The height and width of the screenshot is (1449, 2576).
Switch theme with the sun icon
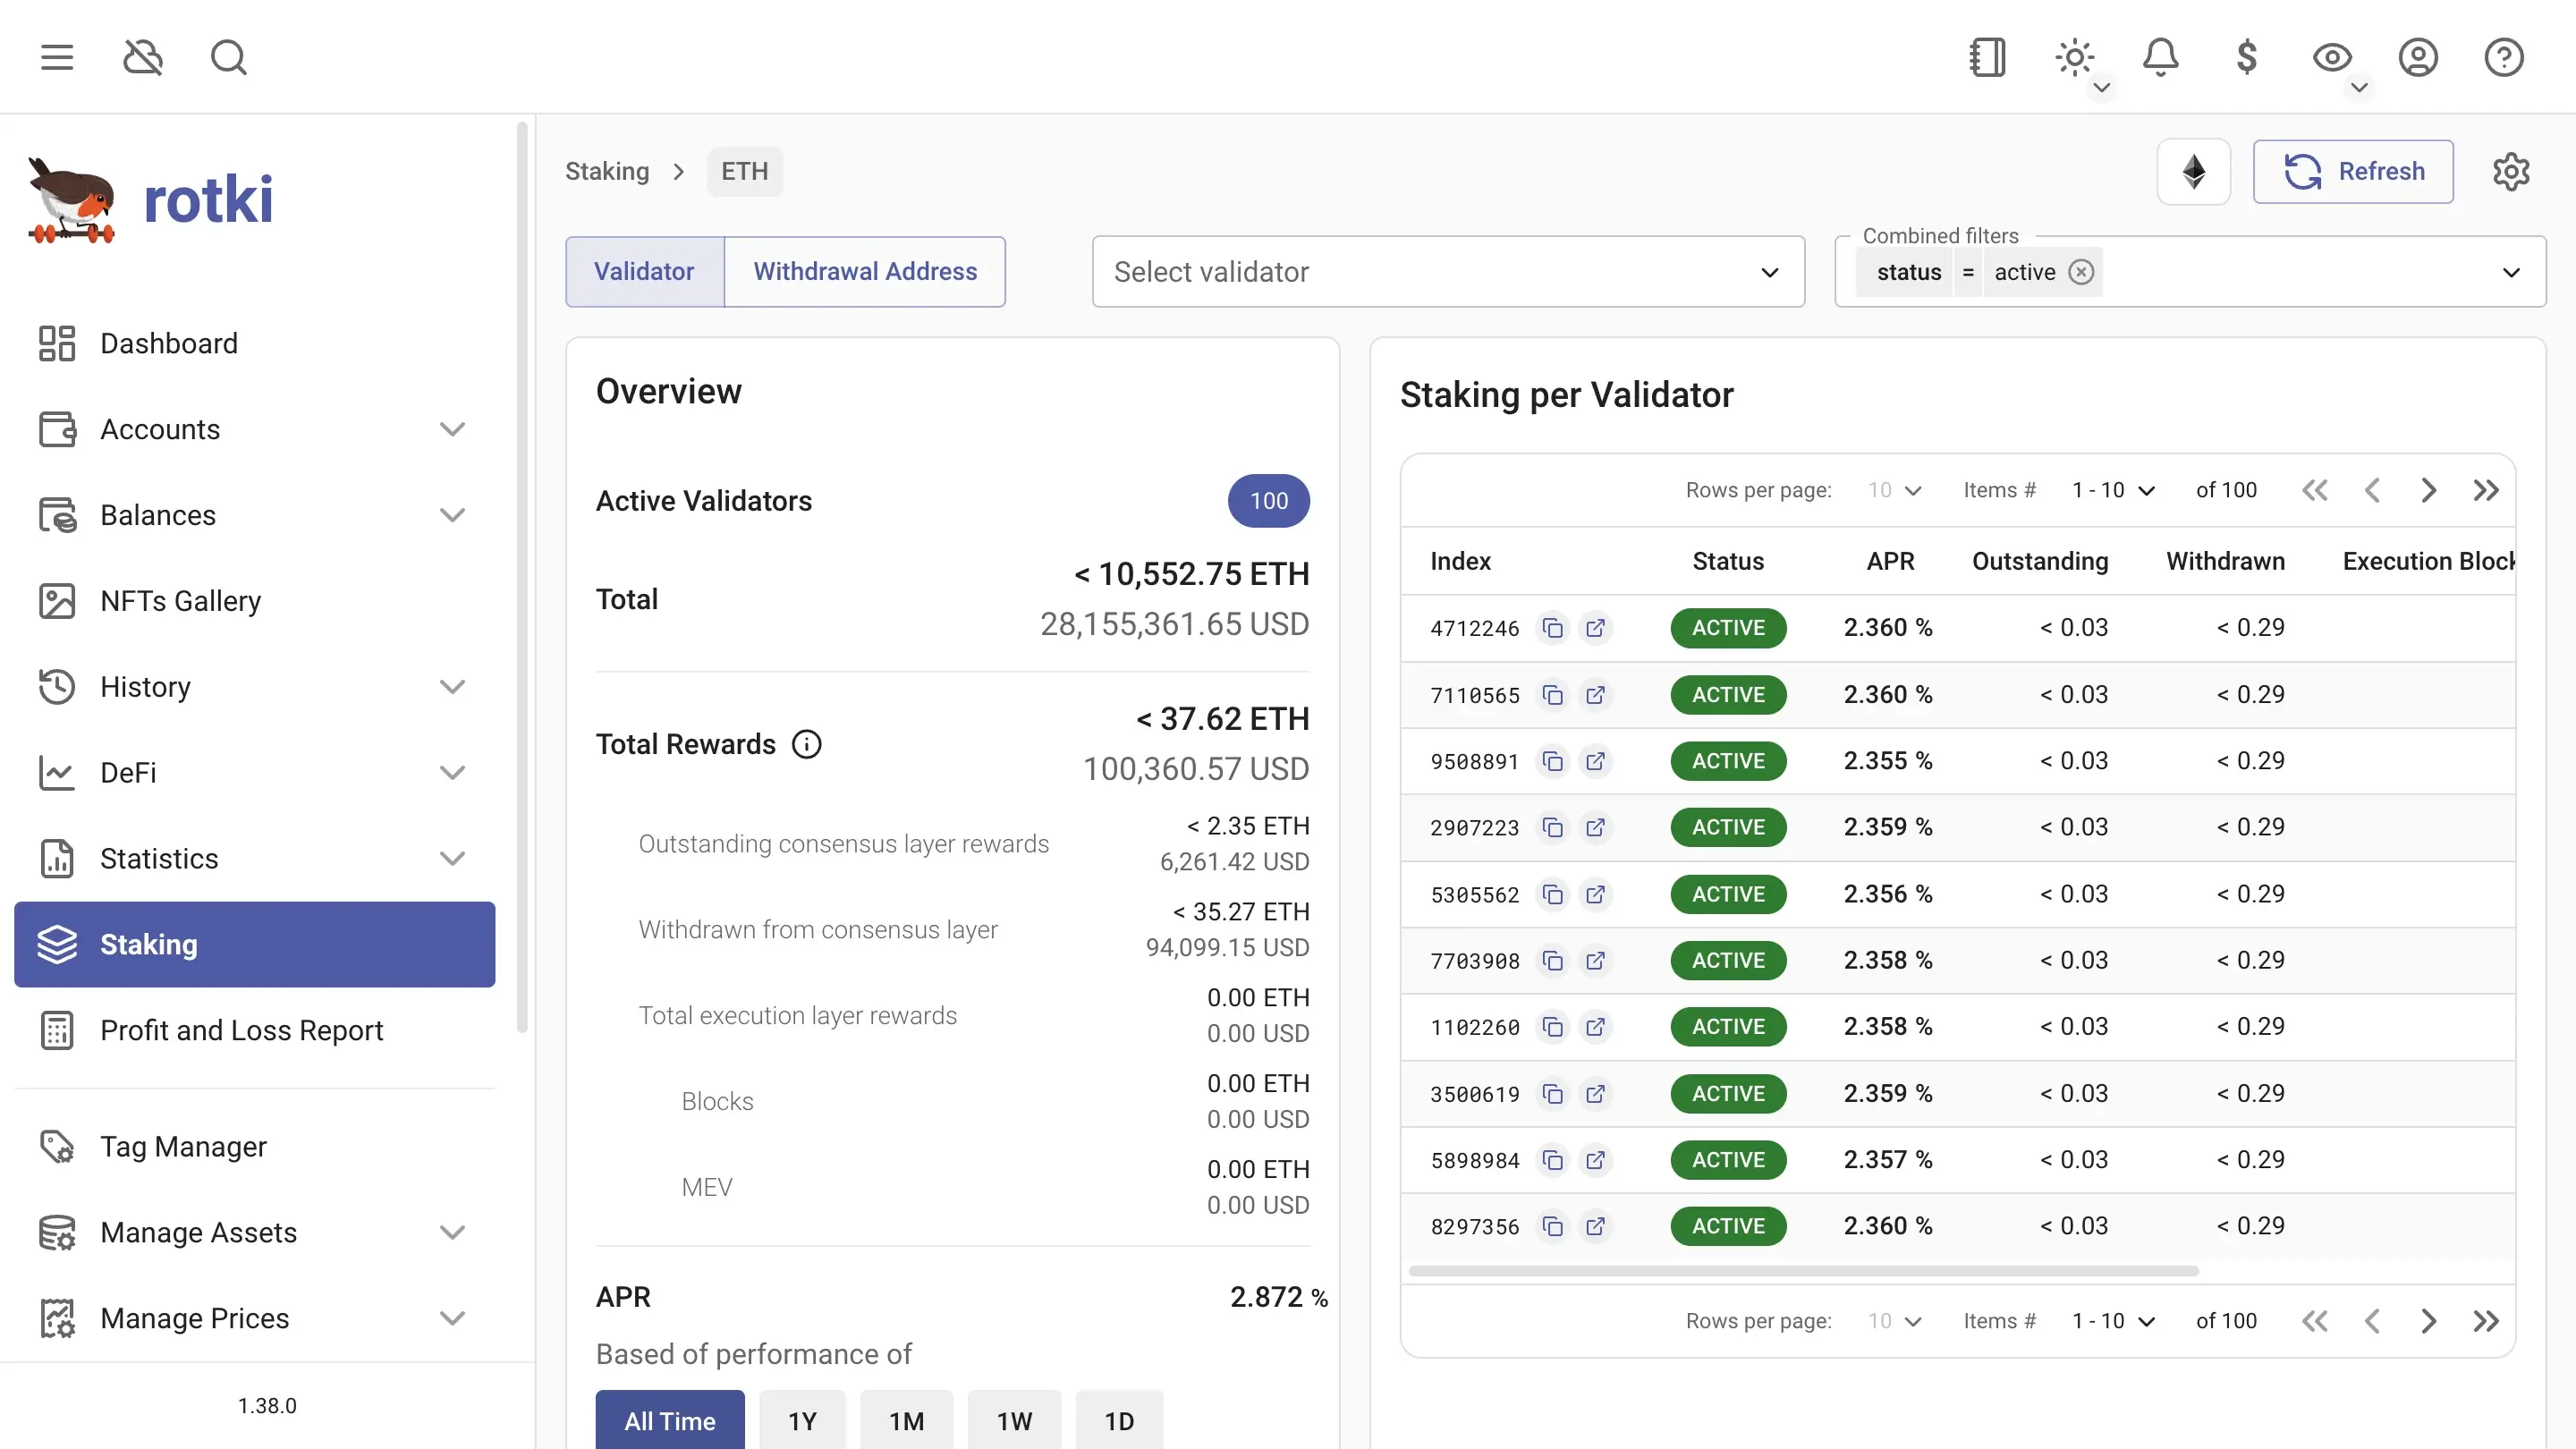click(x=2074, y=57)
